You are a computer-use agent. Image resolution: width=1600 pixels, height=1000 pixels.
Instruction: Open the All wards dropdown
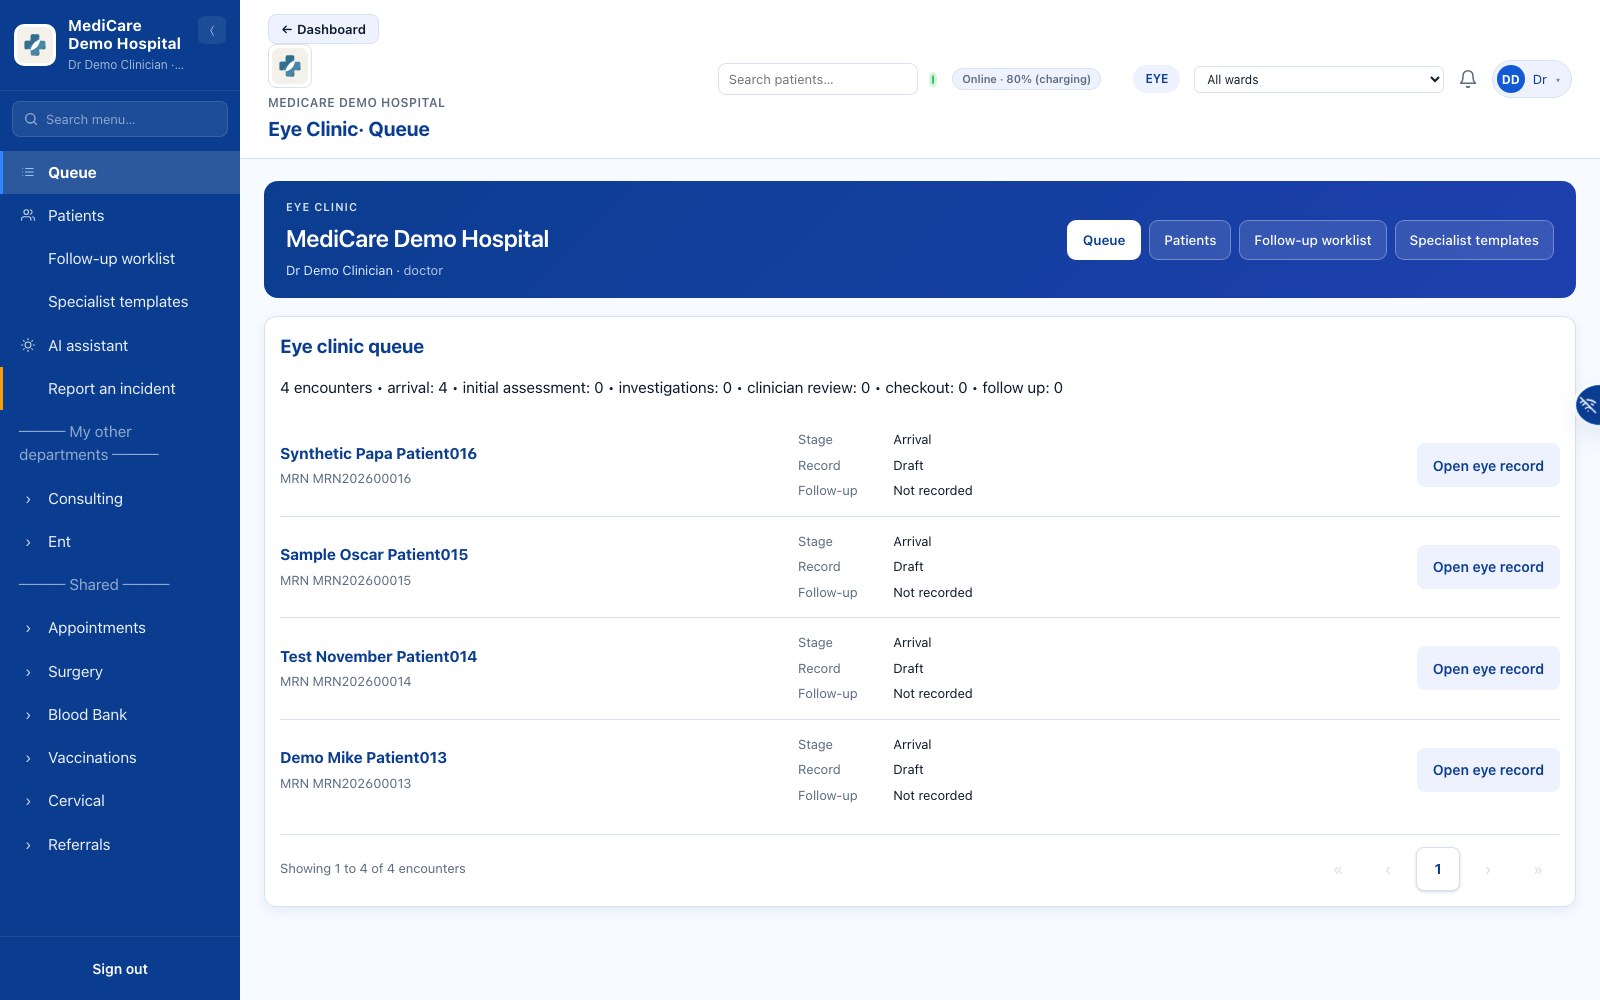1319,79
